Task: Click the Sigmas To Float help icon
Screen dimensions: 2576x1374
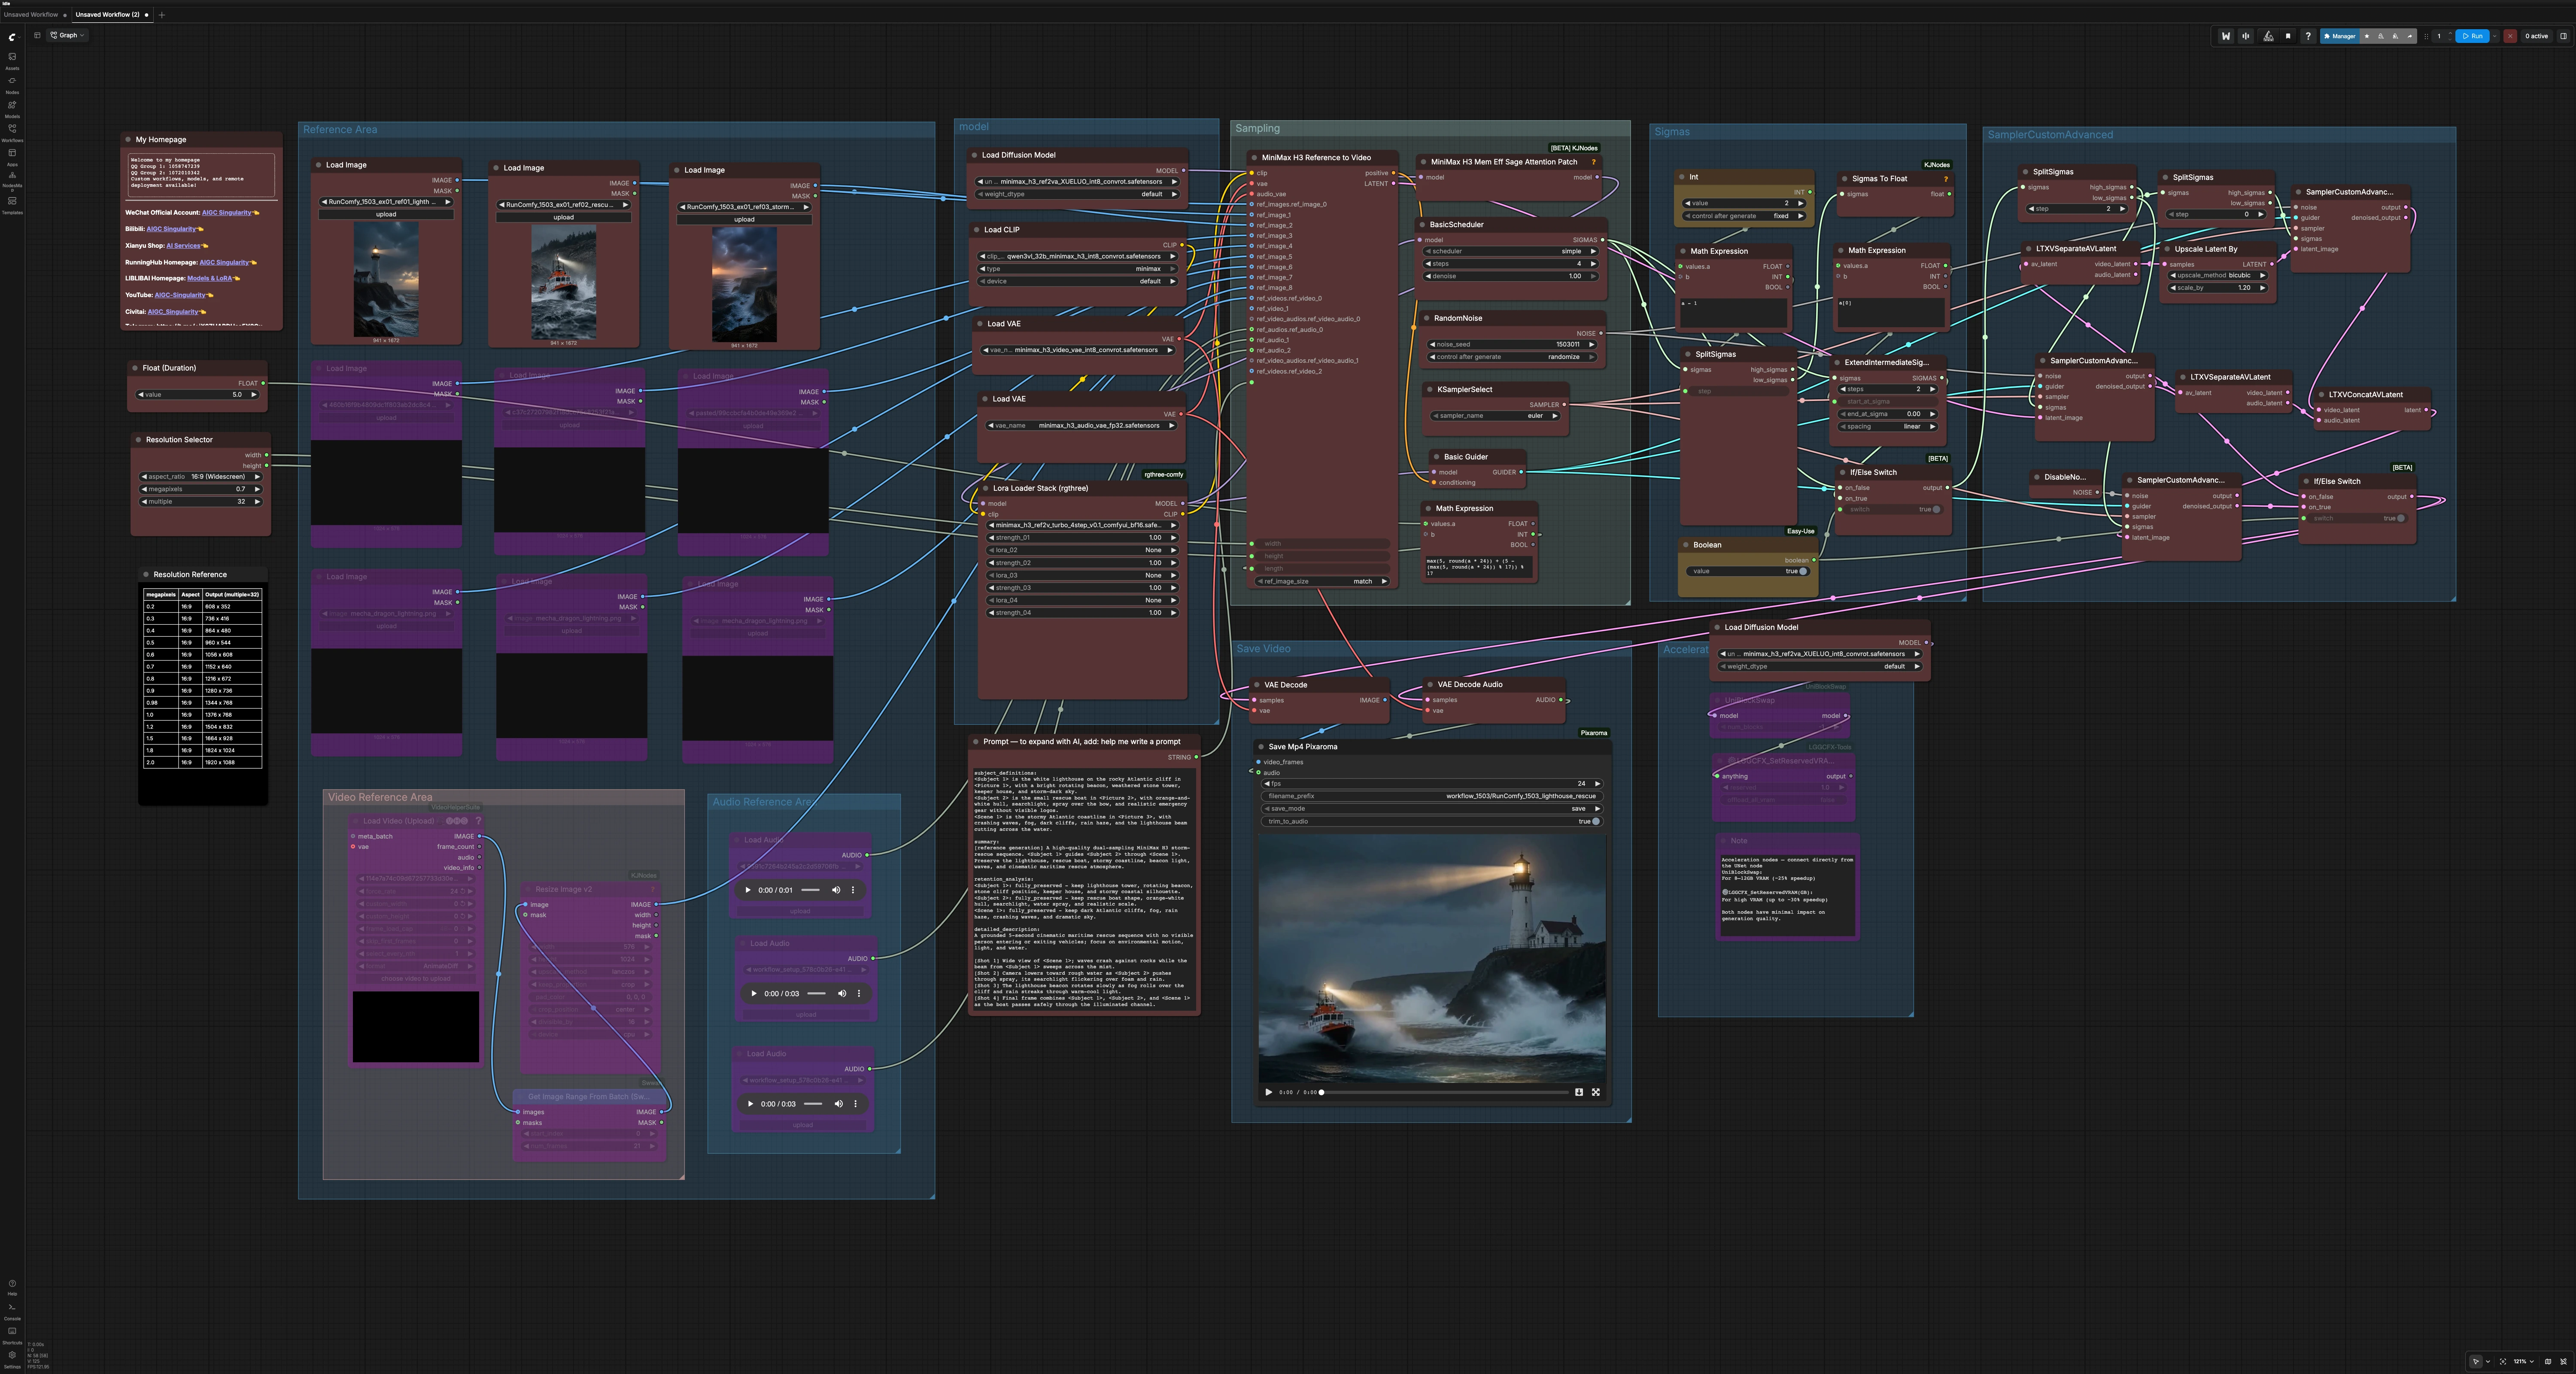Action: 1946,179
